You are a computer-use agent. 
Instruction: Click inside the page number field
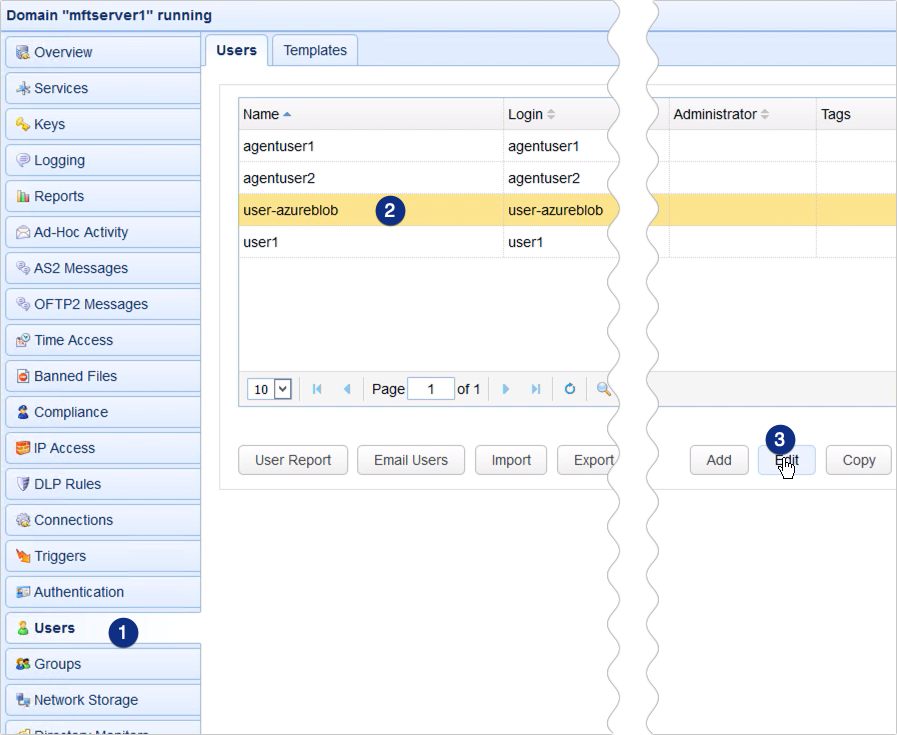431,389
